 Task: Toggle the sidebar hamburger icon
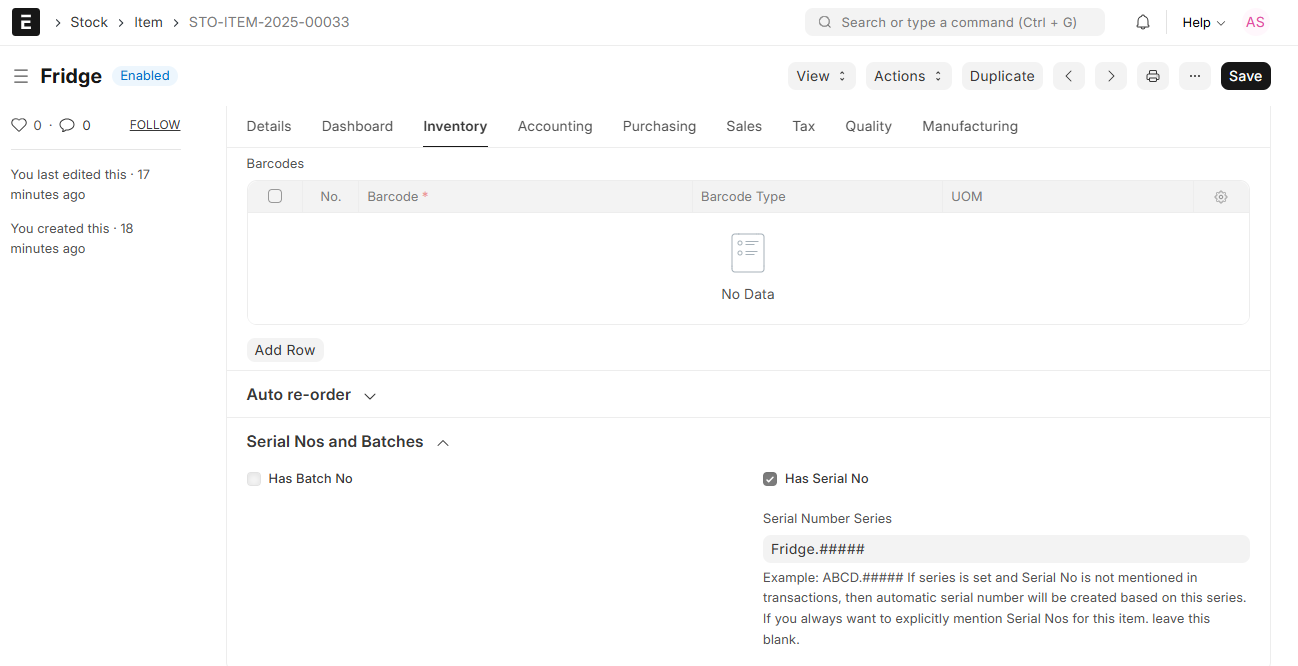[20, 76]
